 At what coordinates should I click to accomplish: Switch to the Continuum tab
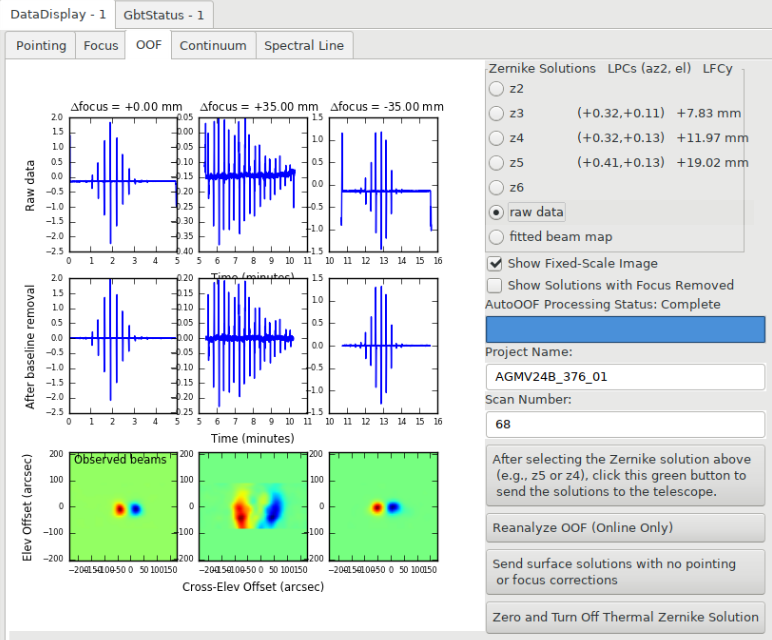pos(213,46)
